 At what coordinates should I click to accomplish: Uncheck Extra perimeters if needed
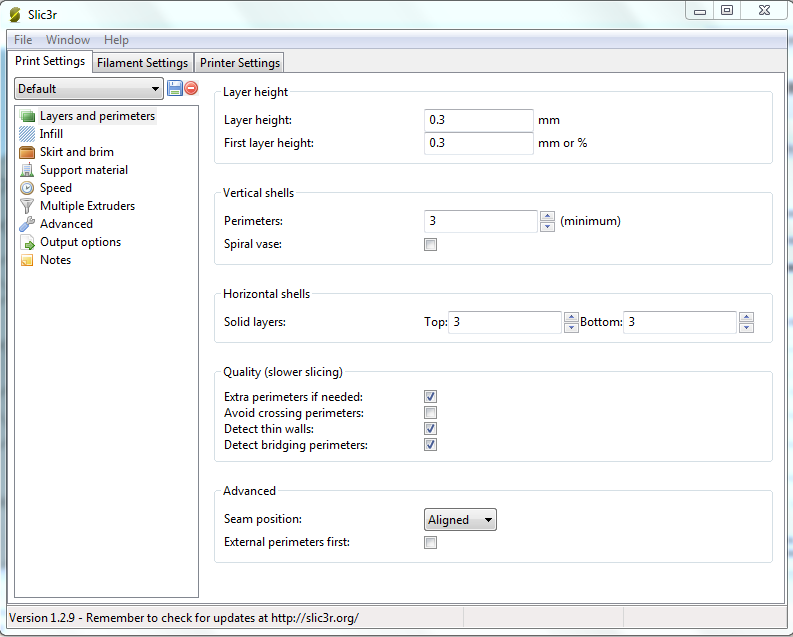click(x=430, y=397)
